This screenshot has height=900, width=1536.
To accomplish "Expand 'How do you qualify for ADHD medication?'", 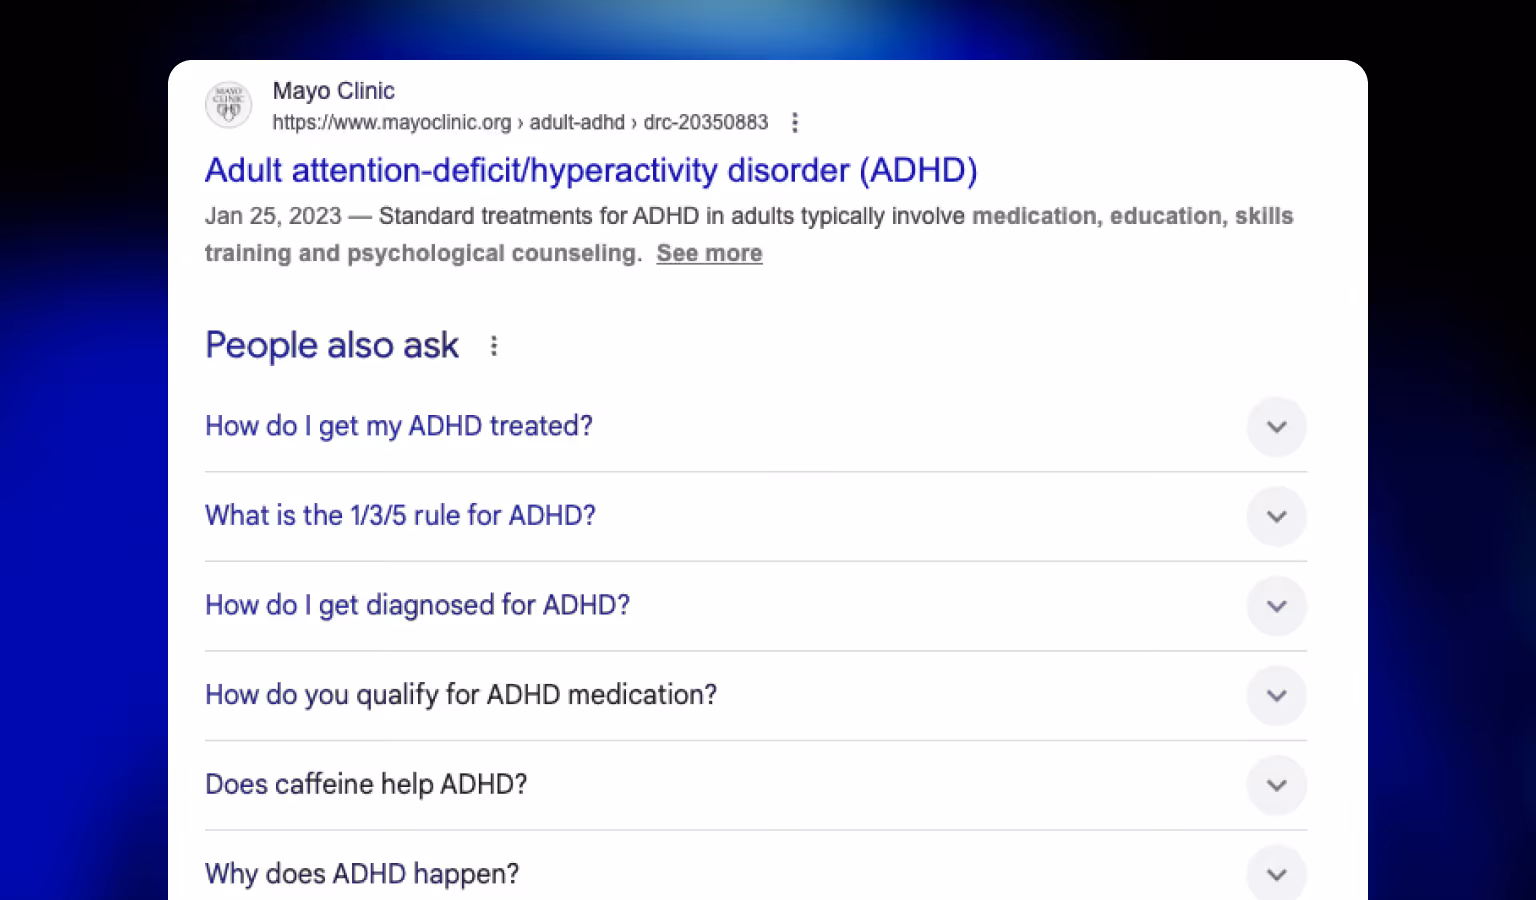I will 460,695.
